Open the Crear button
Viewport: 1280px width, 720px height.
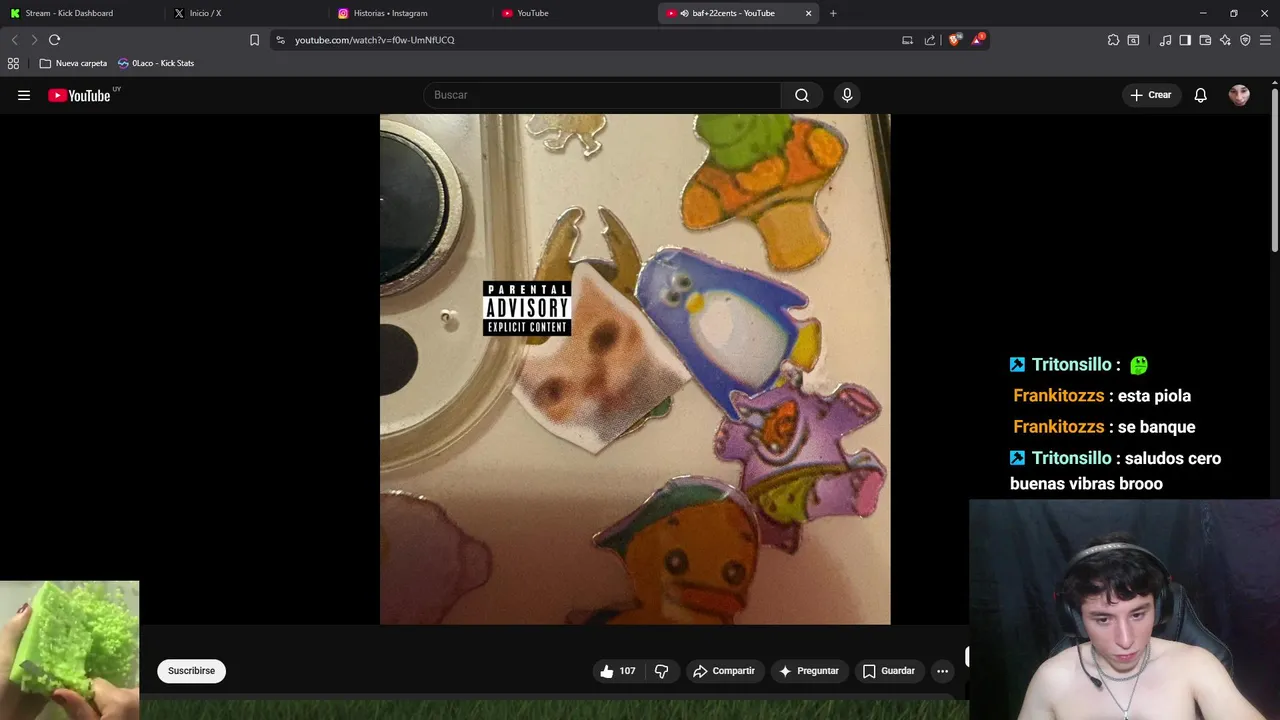coord(1150,95)
